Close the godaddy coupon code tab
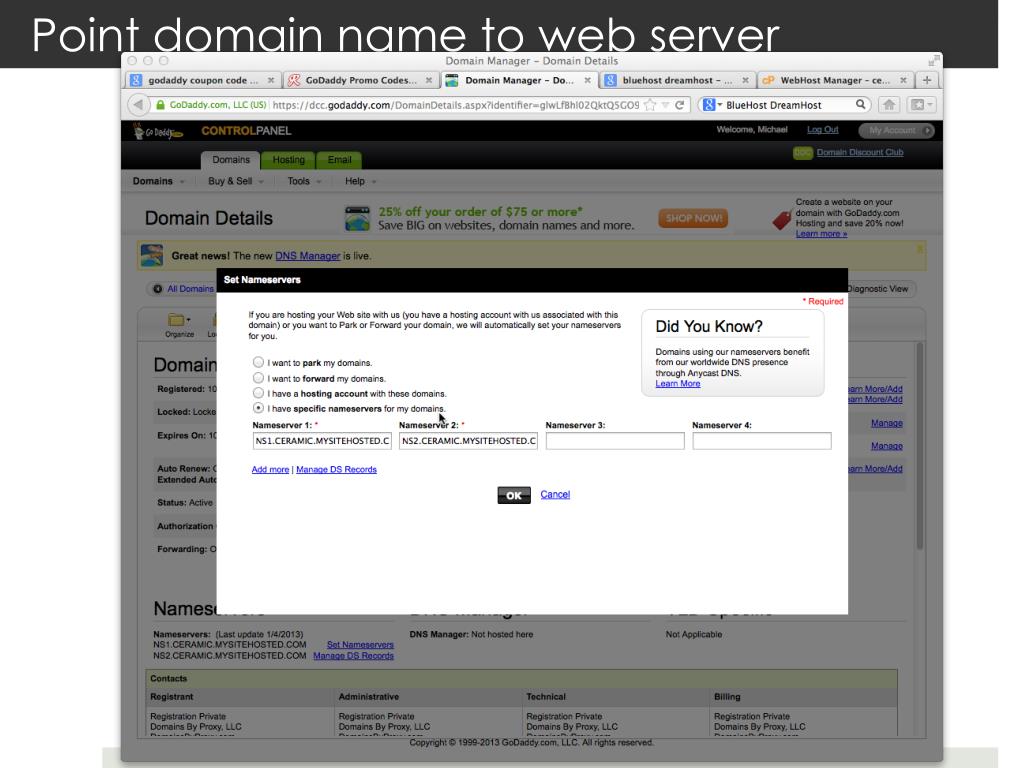Screen dimensions: 1024x768 pos(271,80)
